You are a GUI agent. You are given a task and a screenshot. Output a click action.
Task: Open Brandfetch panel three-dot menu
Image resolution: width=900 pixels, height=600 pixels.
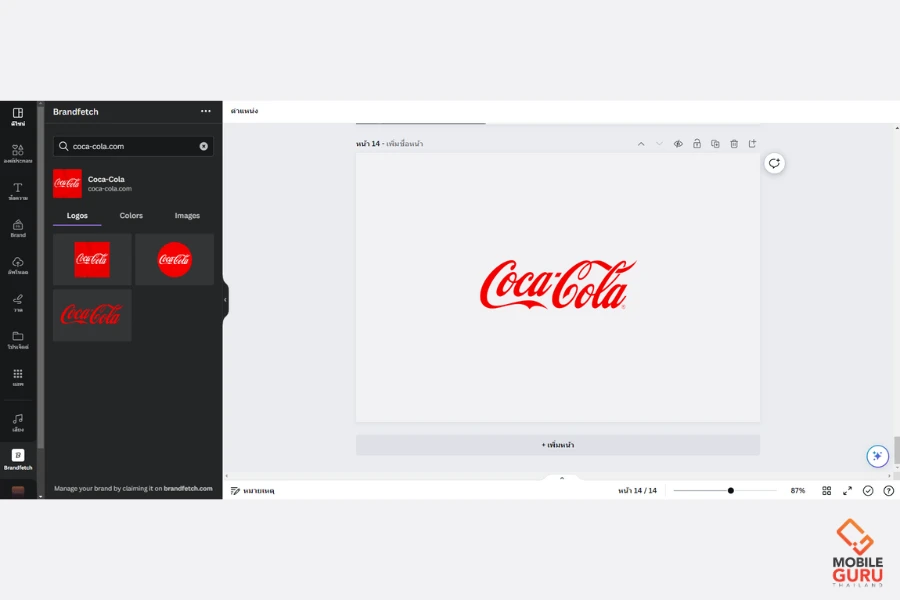point(205,112)
